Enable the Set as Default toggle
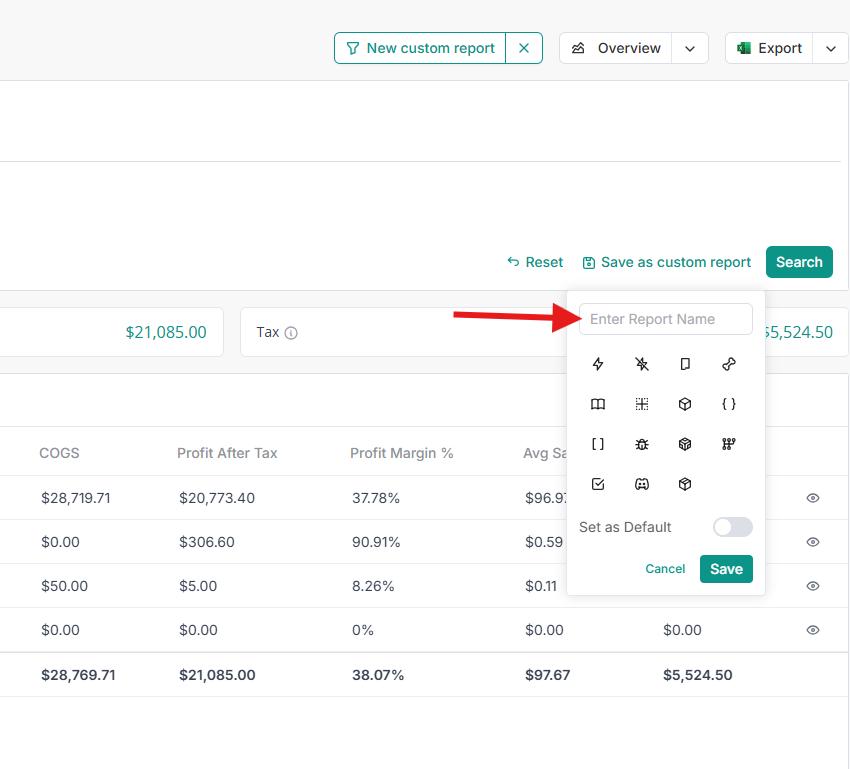 click(732, 527)
